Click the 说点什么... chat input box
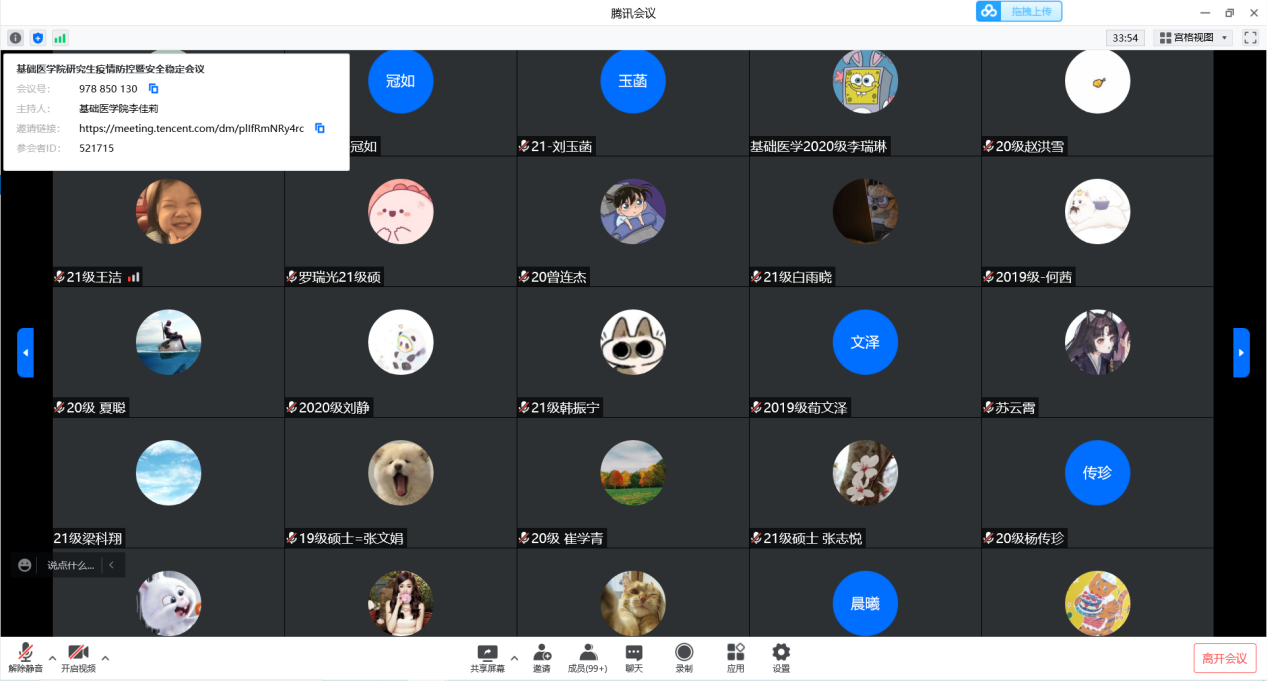1267x681 pixels. (x=71, y=565)
